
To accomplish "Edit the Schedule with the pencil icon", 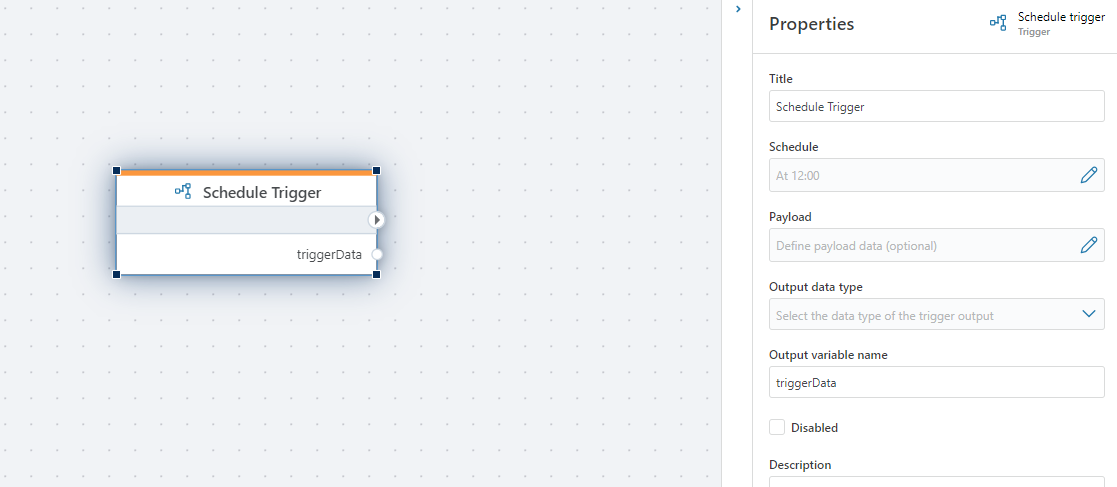I will (1088, 175).
